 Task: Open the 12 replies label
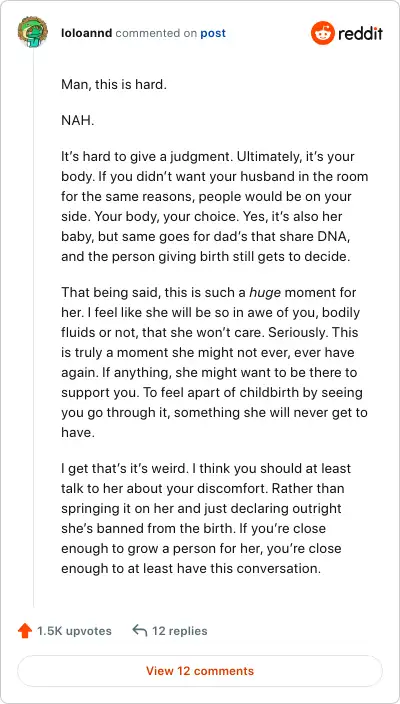pyautogui.click(x=180, y=631)
